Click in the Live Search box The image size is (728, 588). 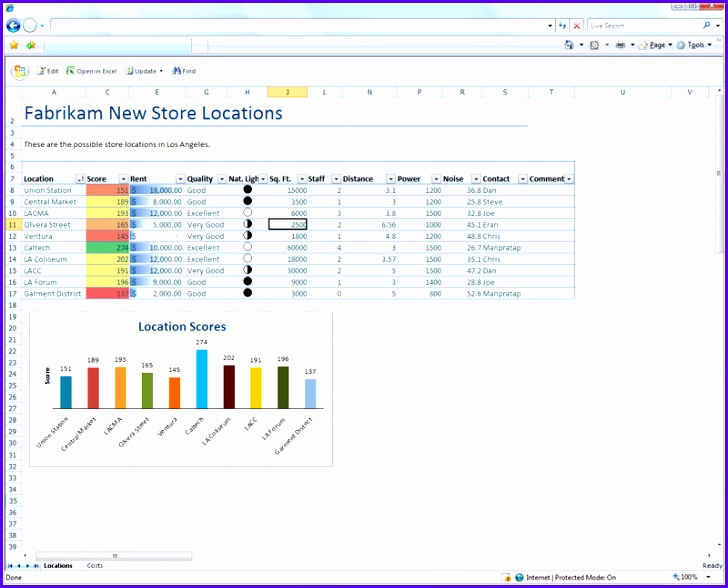point(644,26)
